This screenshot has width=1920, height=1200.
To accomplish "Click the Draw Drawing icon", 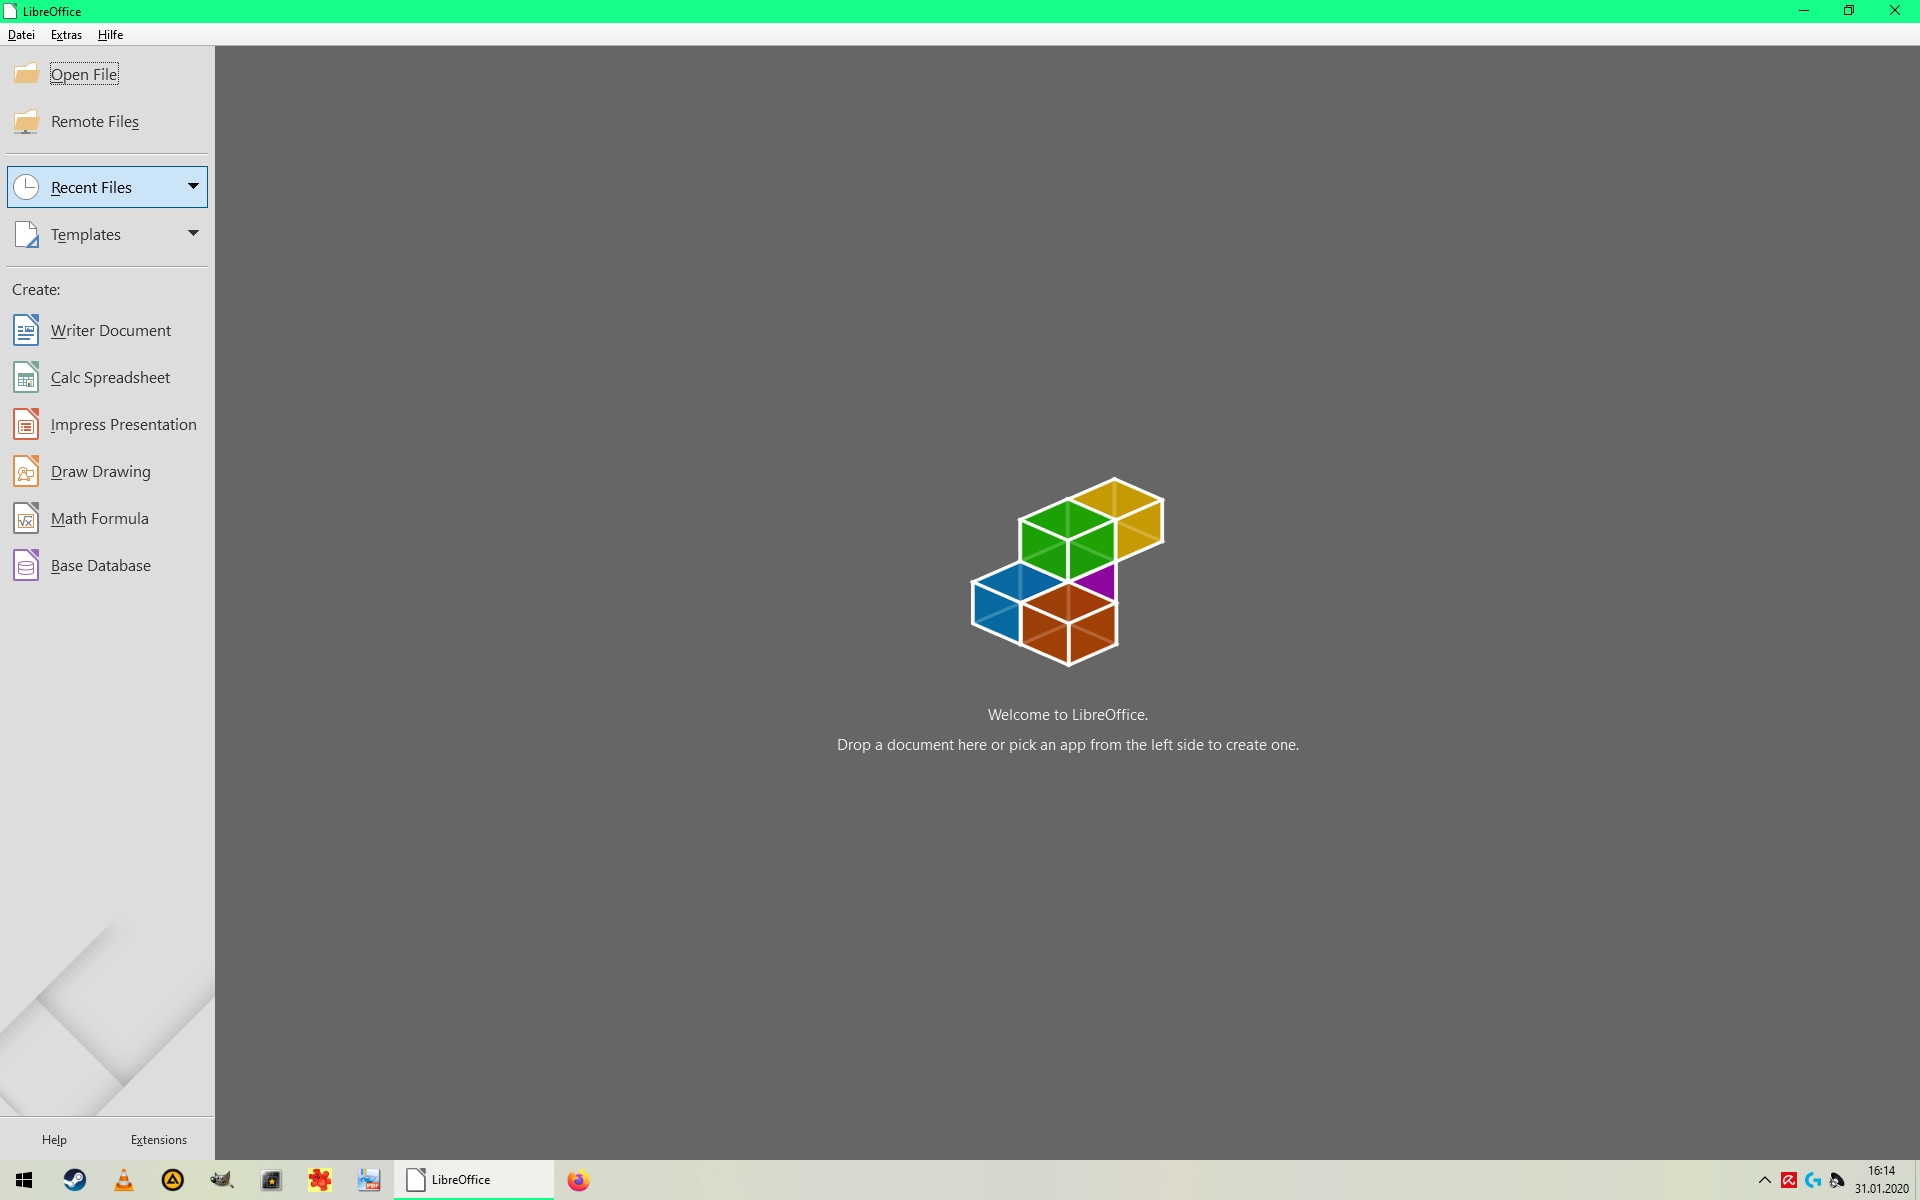I will 26,471.
